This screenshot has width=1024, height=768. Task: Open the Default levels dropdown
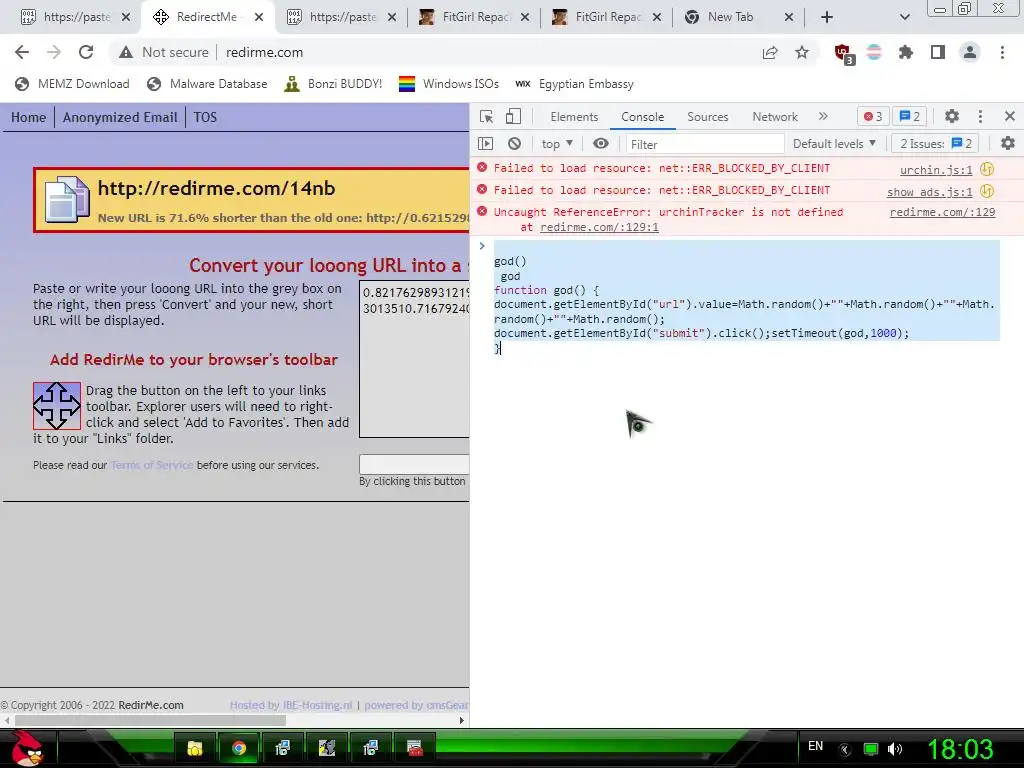pyautogui.click(x=834, y=144)
